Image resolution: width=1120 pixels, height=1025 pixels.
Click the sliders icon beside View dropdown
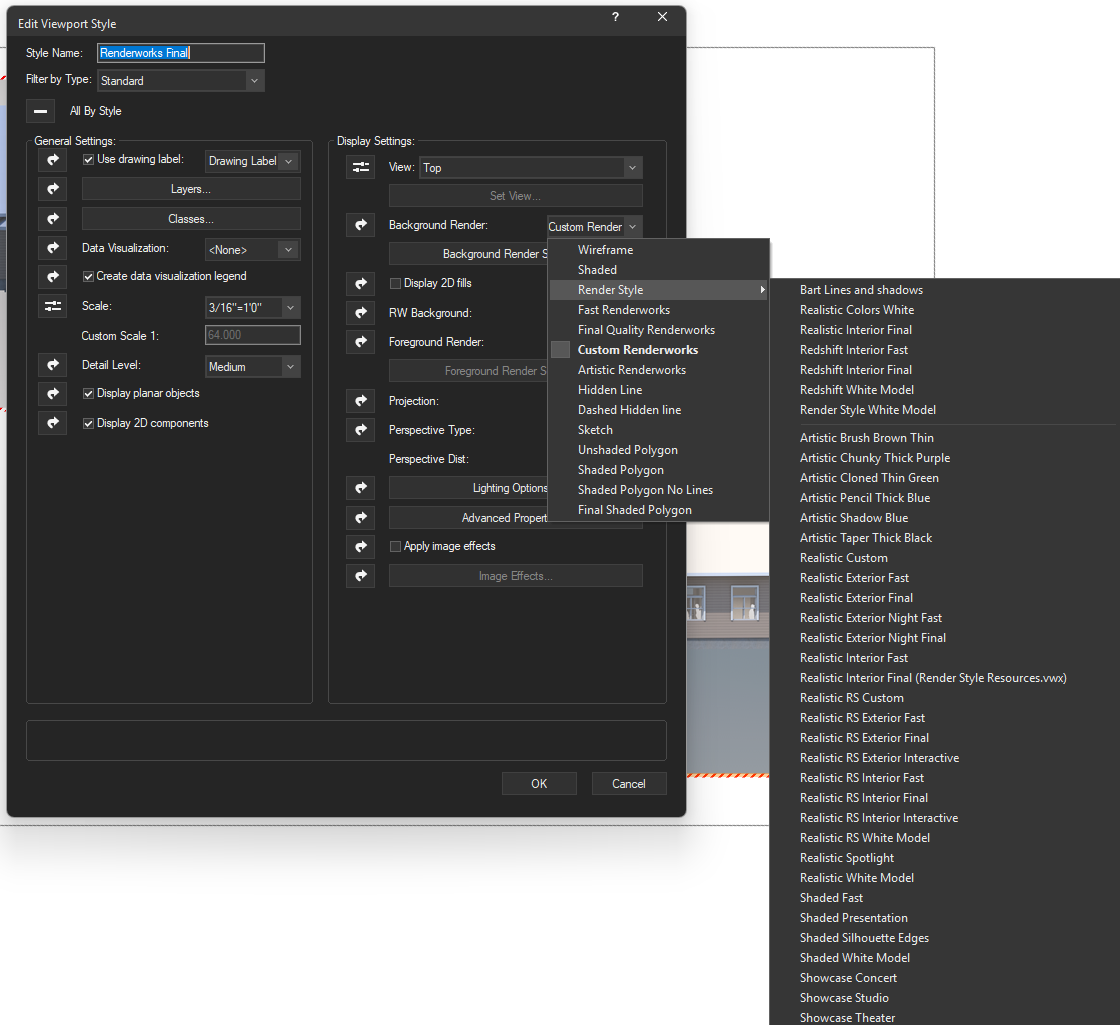[361, 168]
